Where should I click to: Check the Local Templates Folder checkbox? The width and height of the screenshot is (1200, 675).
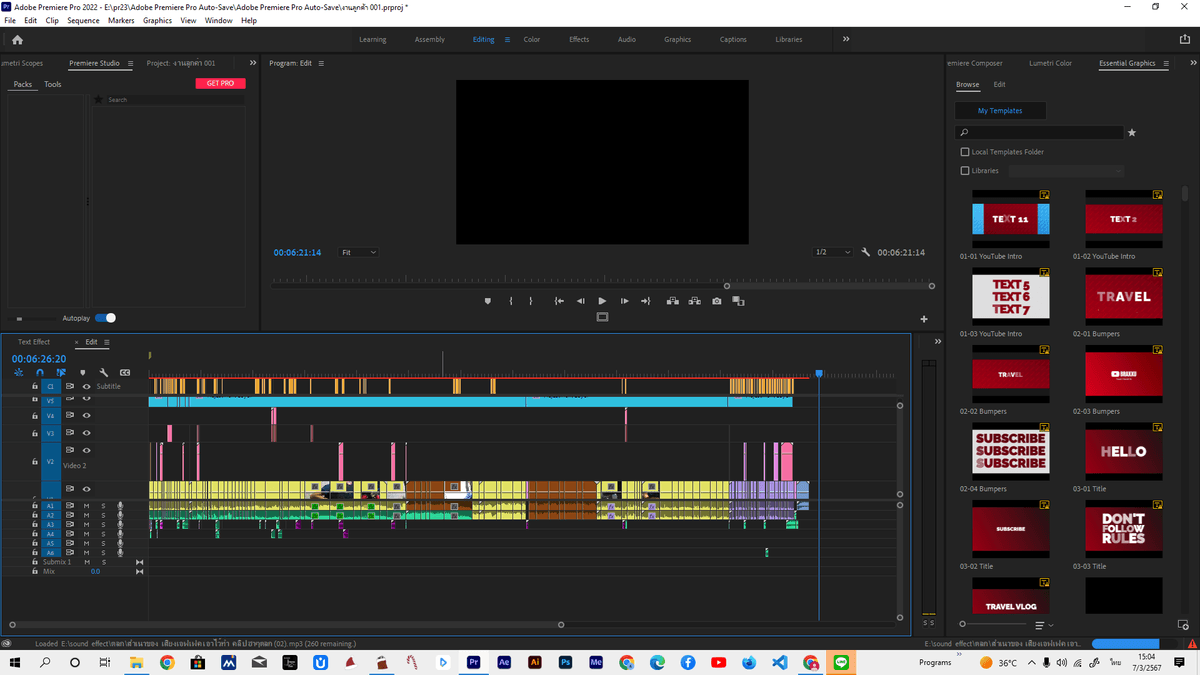coord(965,152)
